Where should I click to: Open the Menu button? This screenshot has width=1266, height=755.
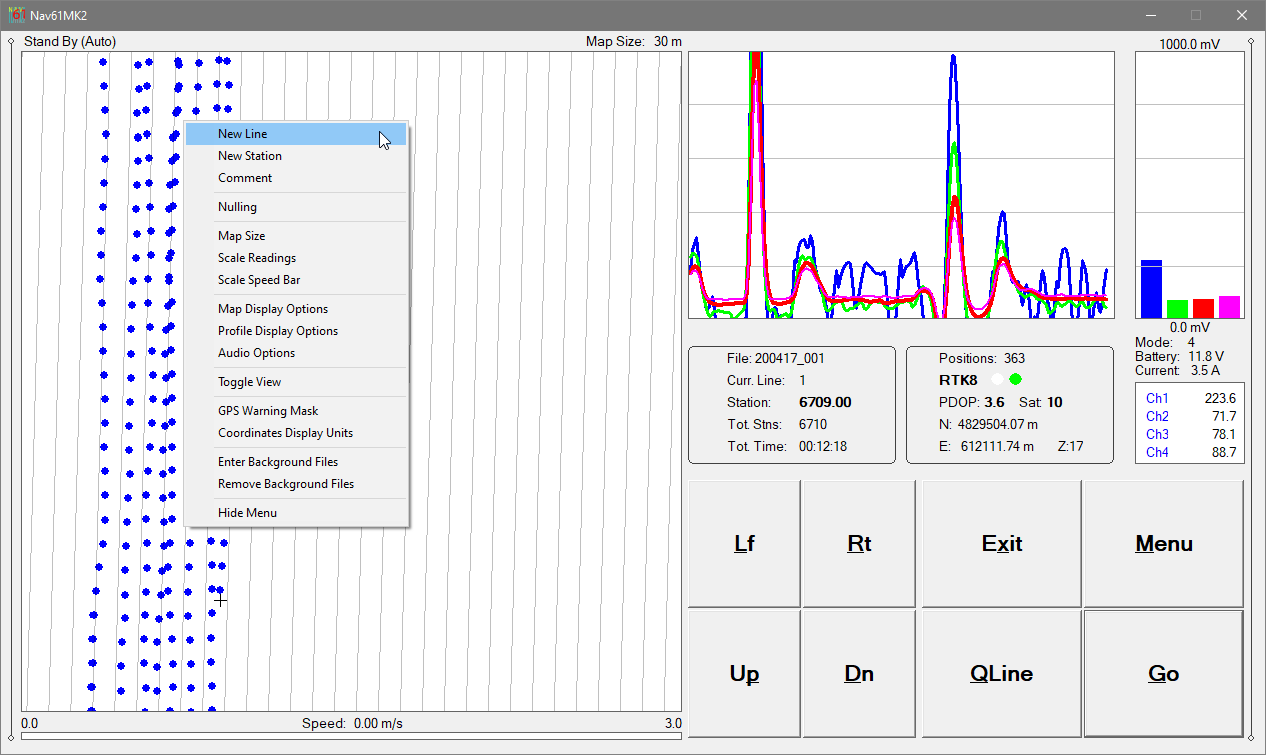(x=1164, y=544)
